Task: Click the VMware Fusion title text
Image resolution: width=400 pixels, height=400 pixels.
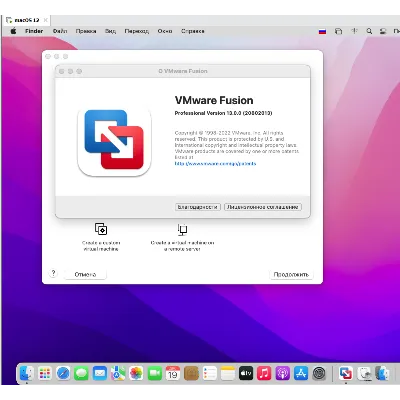Action: point(214,100)
